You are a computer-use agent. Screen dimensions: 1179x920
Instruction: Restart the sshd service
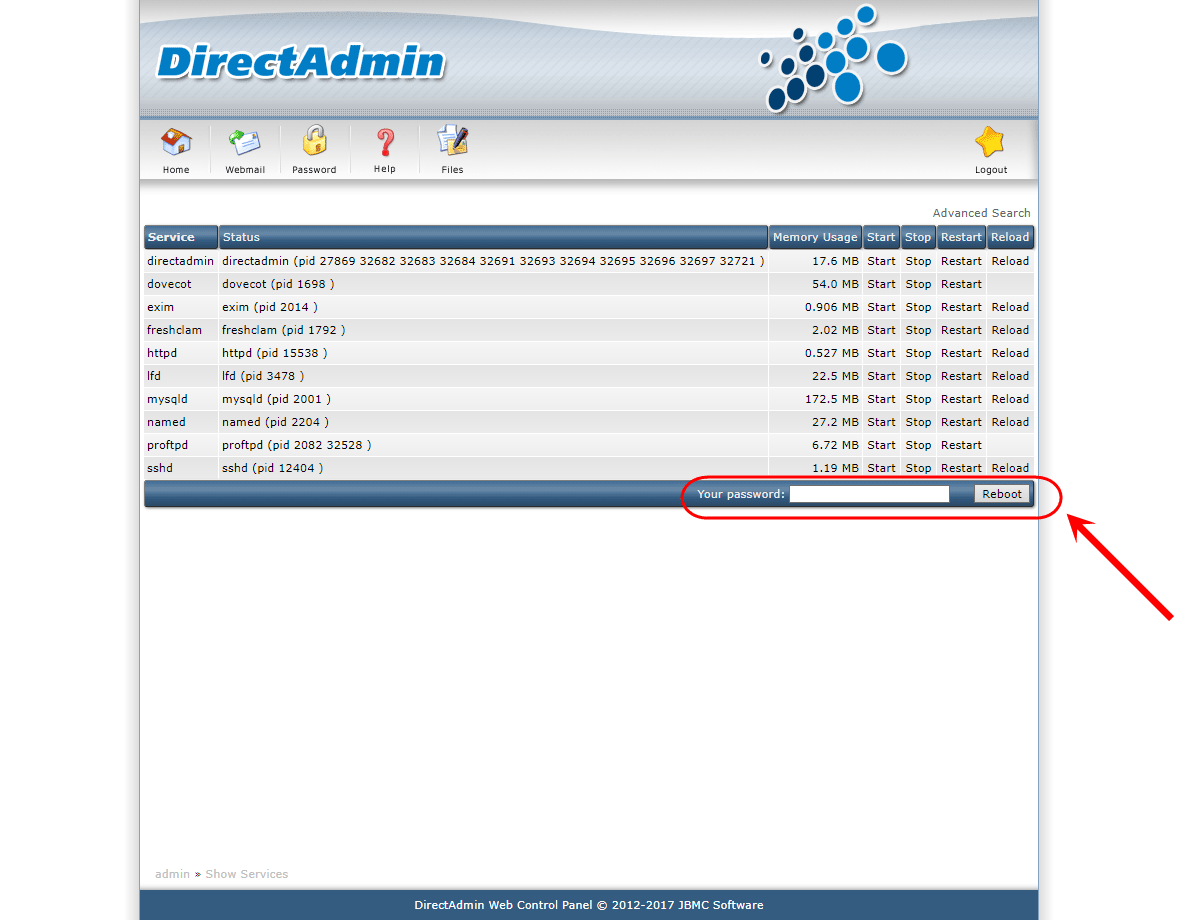point(961,468)
